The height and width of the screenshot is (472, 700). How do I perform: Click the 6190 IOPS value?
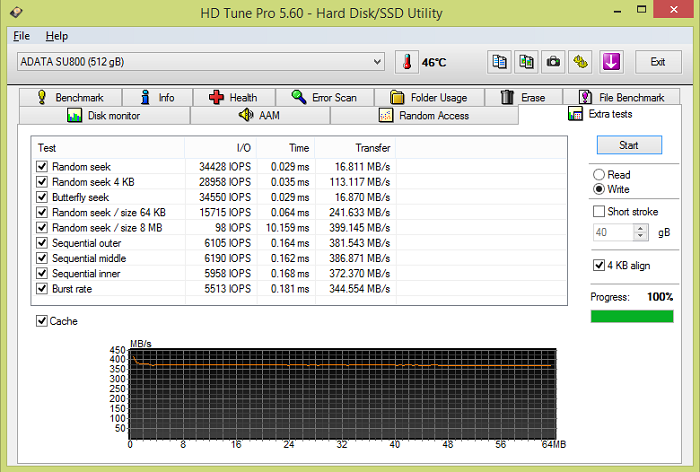(227, 258)
